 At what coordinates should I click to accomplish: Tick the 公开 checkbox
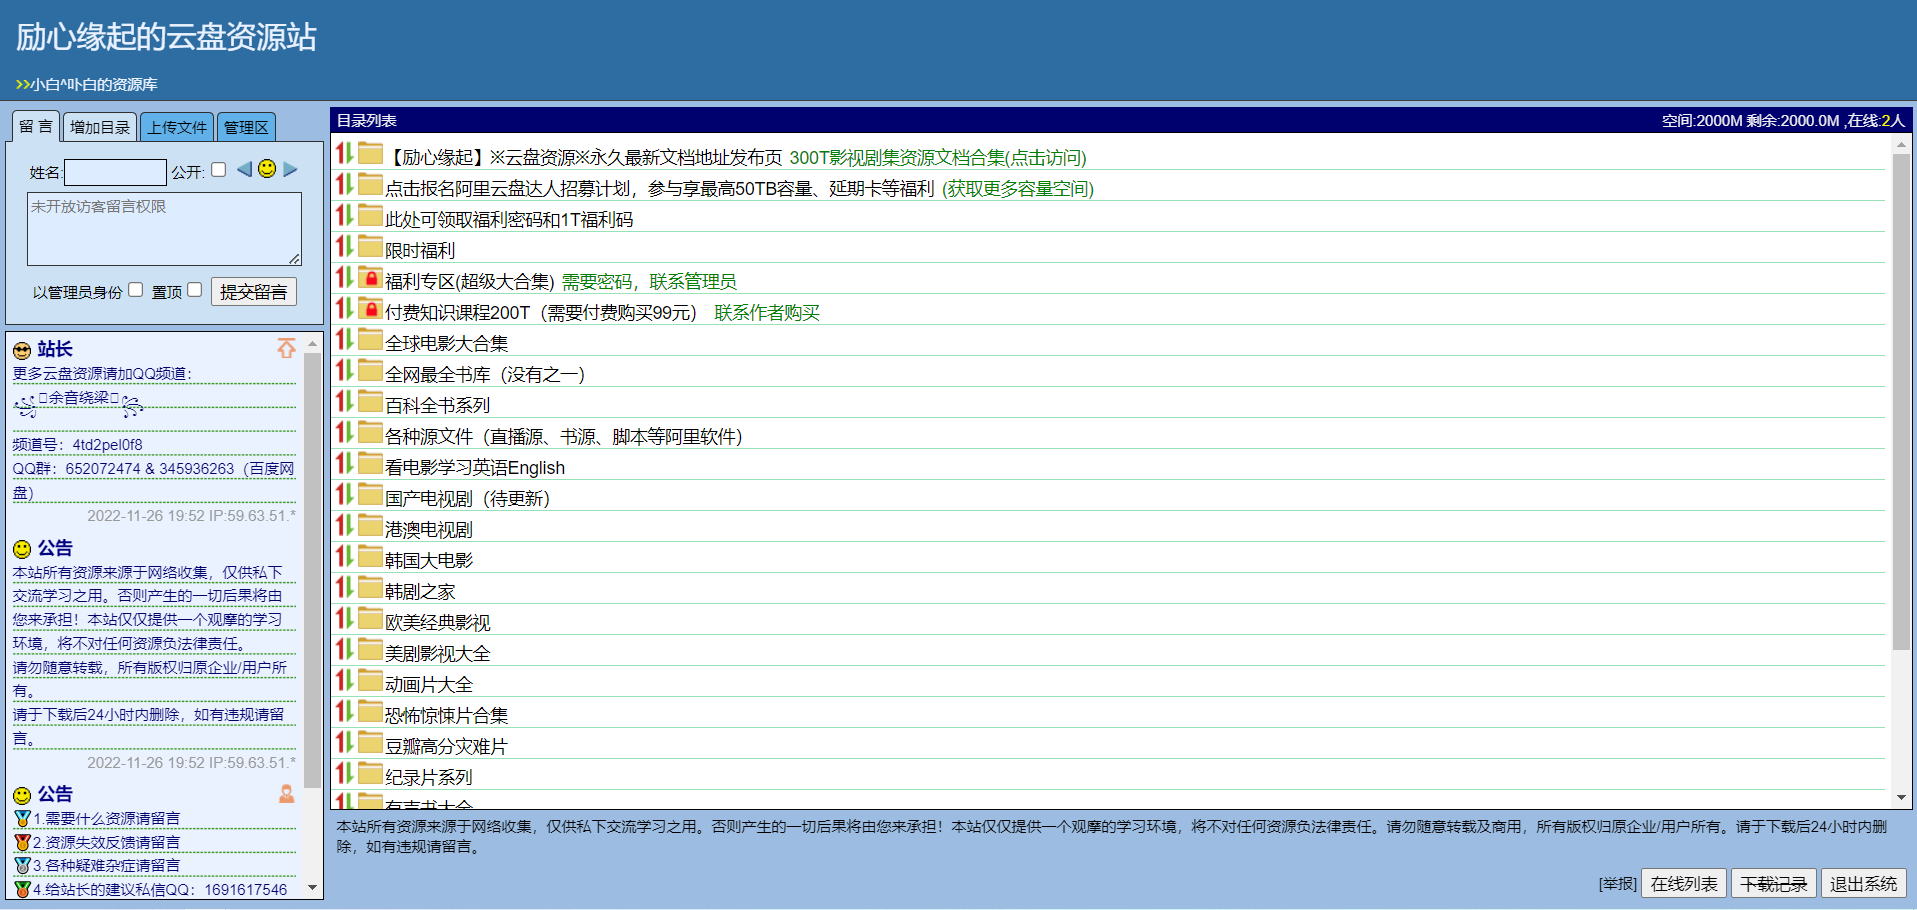[219, 170]
